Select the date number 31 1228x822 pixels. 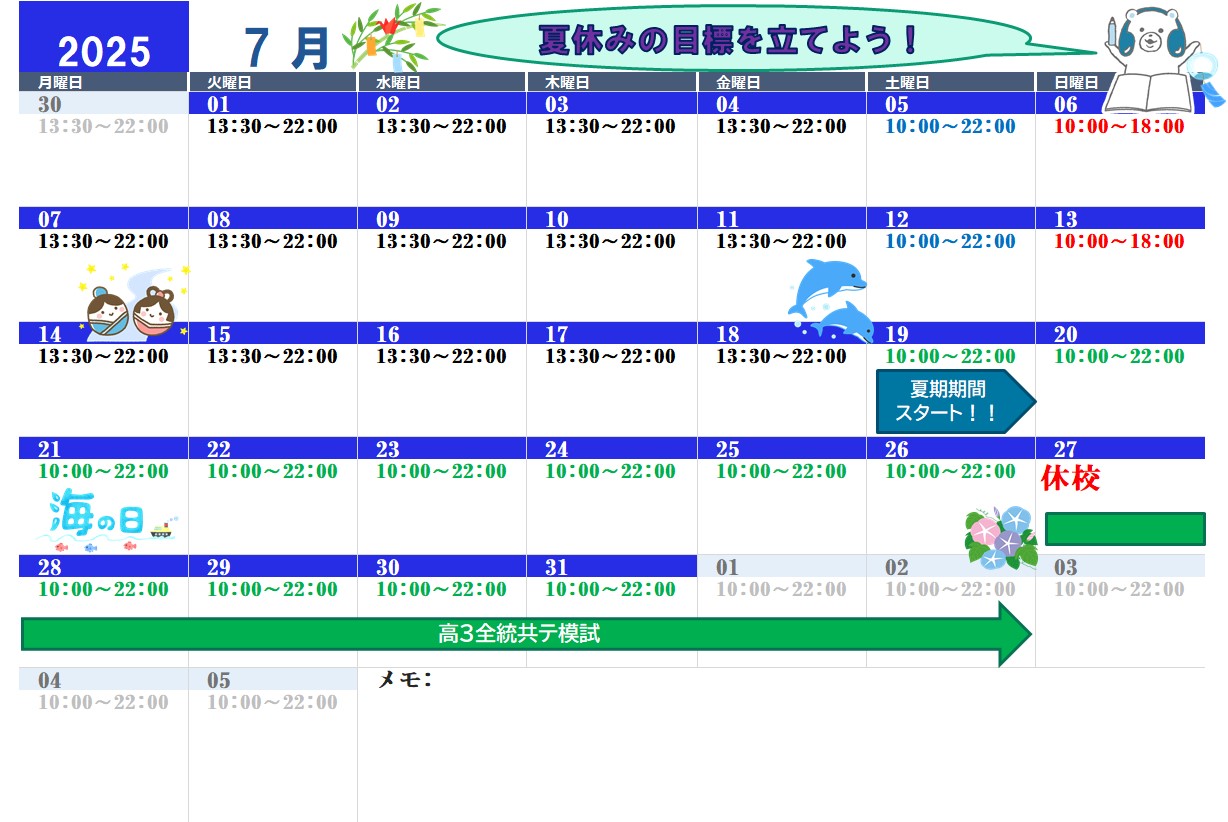tap(558, 567)
